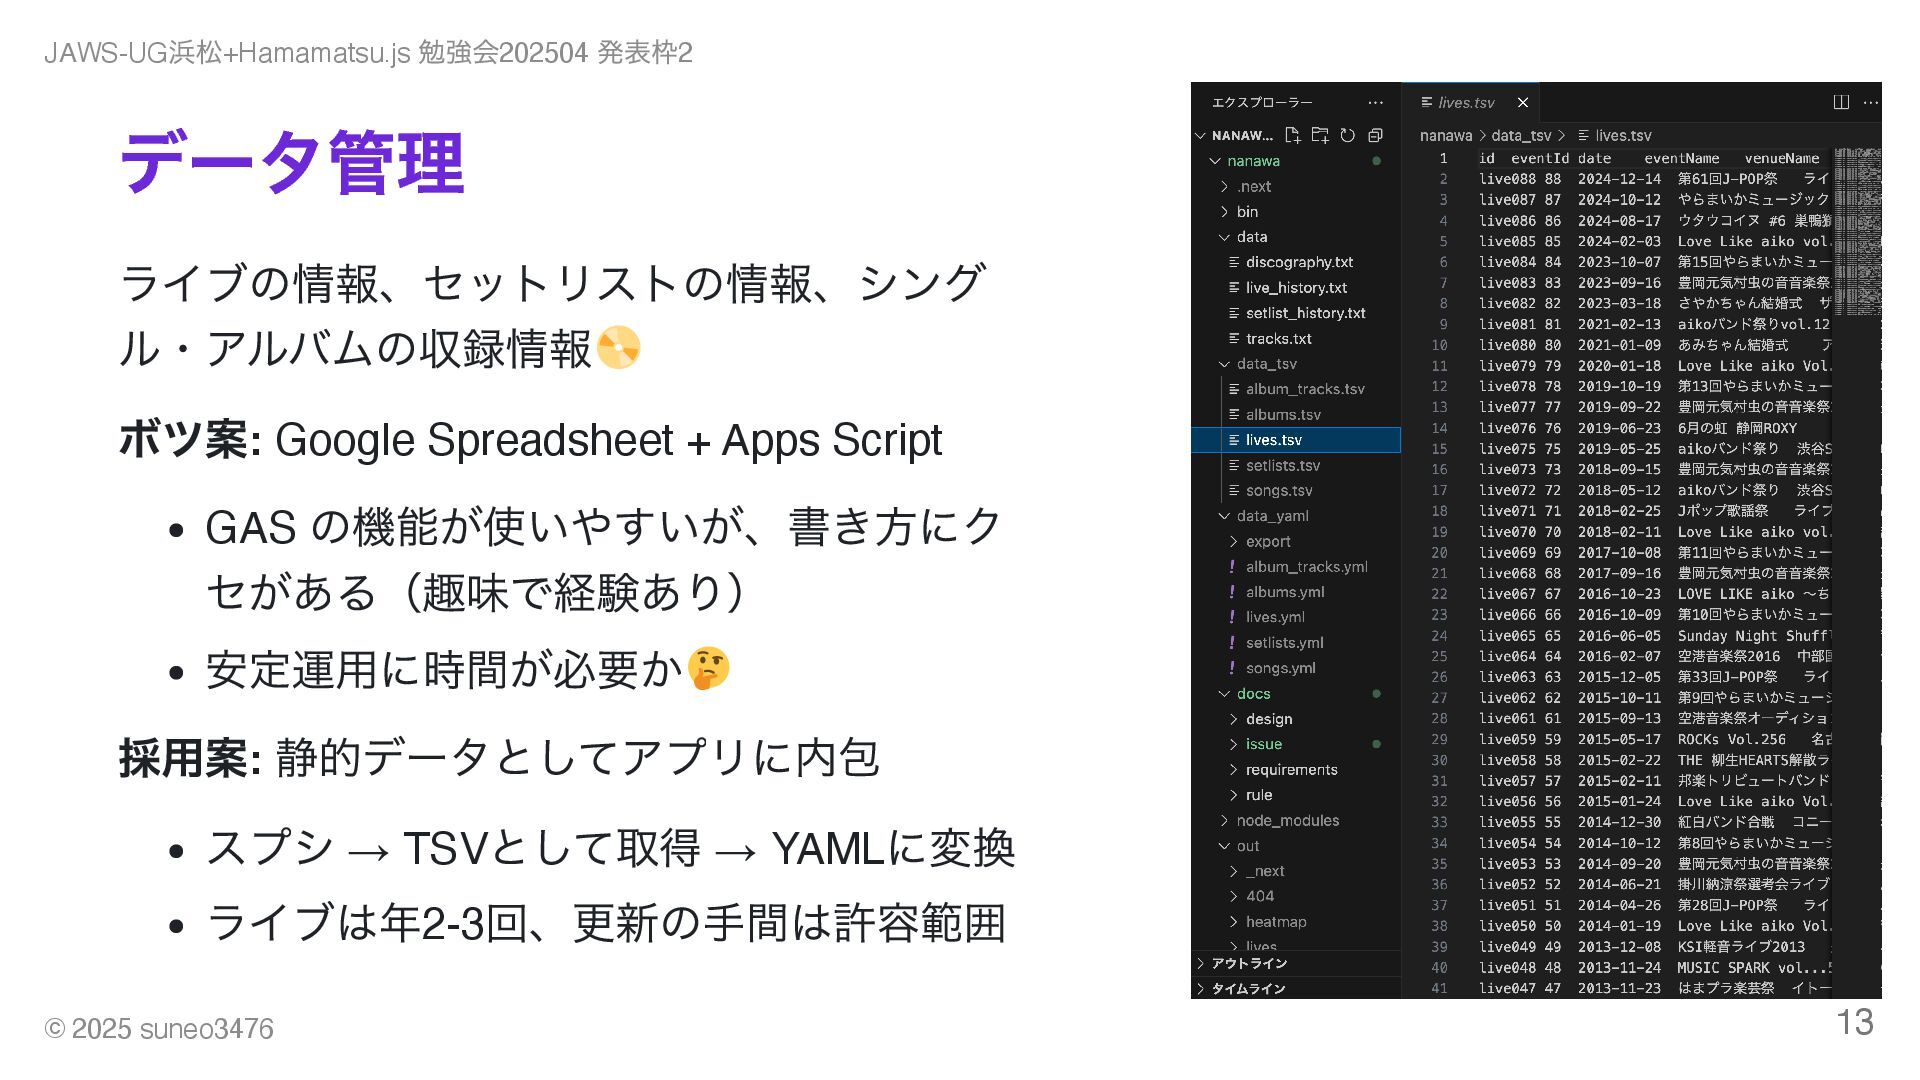The height and width of the screenshot is (1080, 1920).
Task: Open the explorer panel more actions ellipsis
Action: tap(1376, 102)
